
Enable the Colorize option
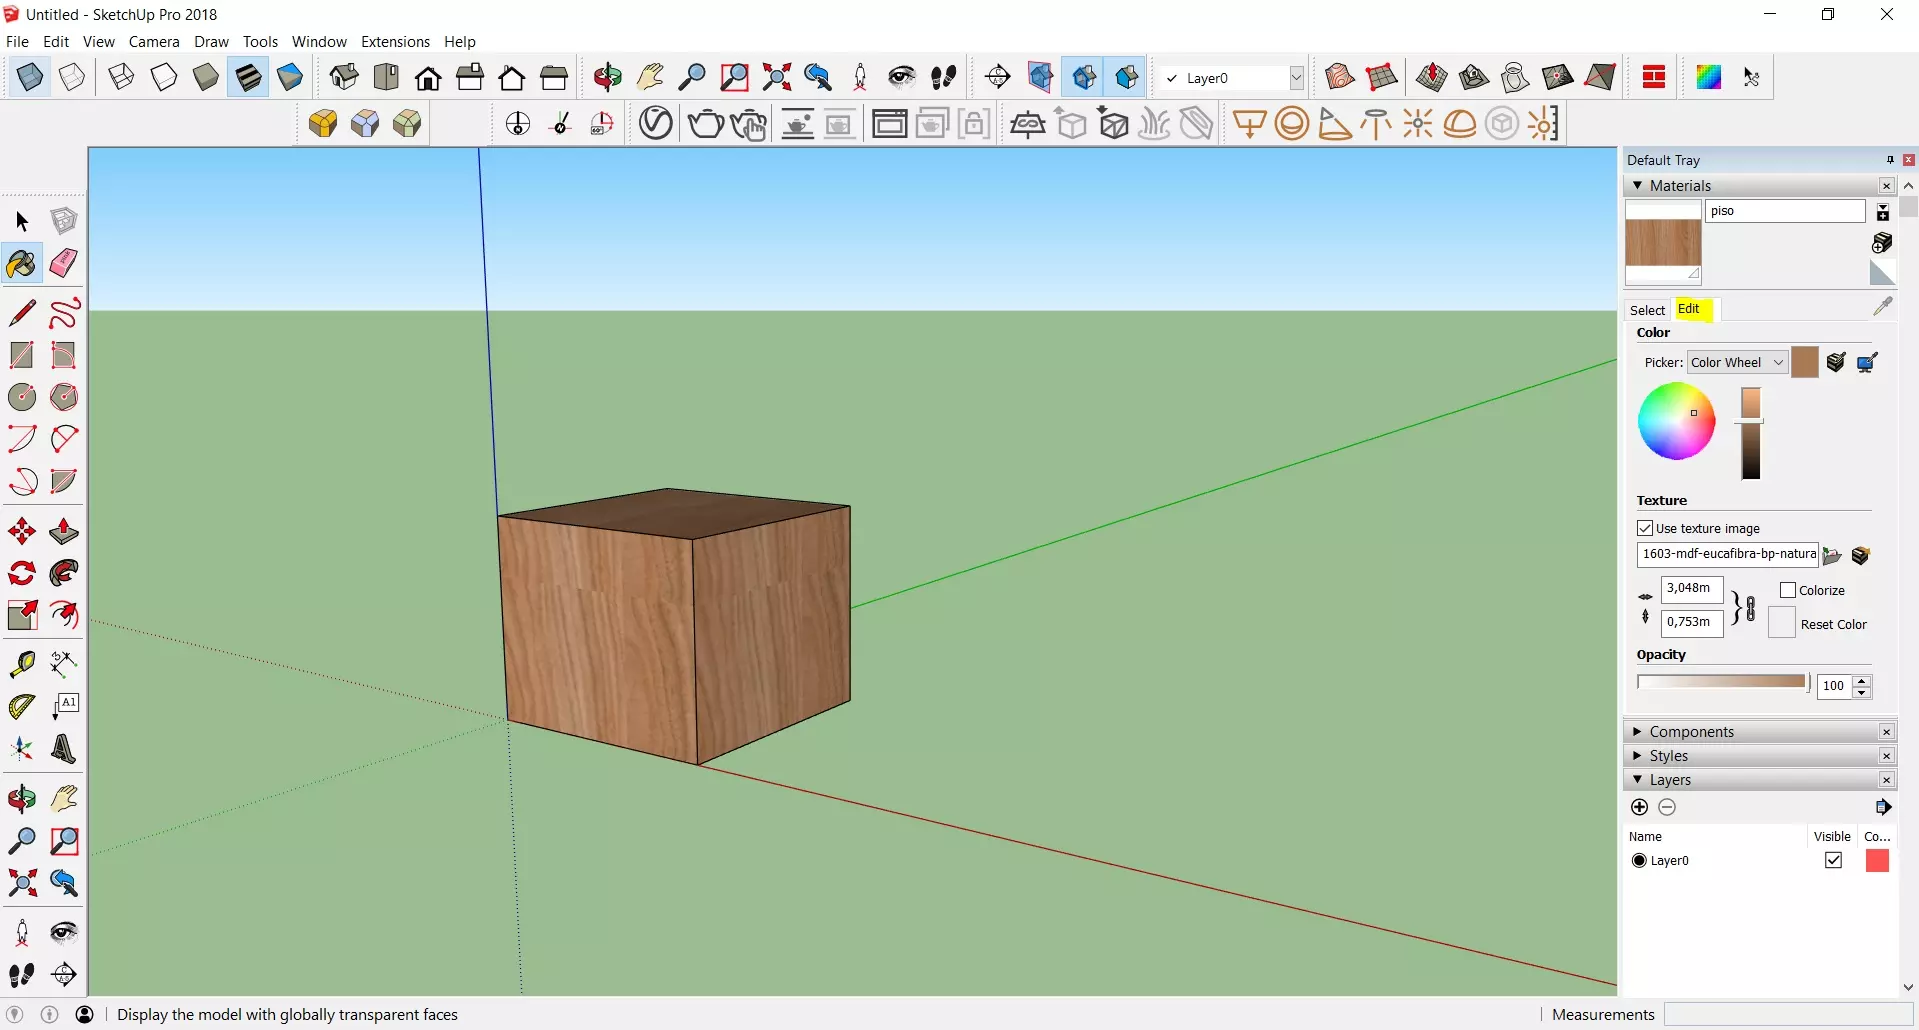[x=1789, y=590]
